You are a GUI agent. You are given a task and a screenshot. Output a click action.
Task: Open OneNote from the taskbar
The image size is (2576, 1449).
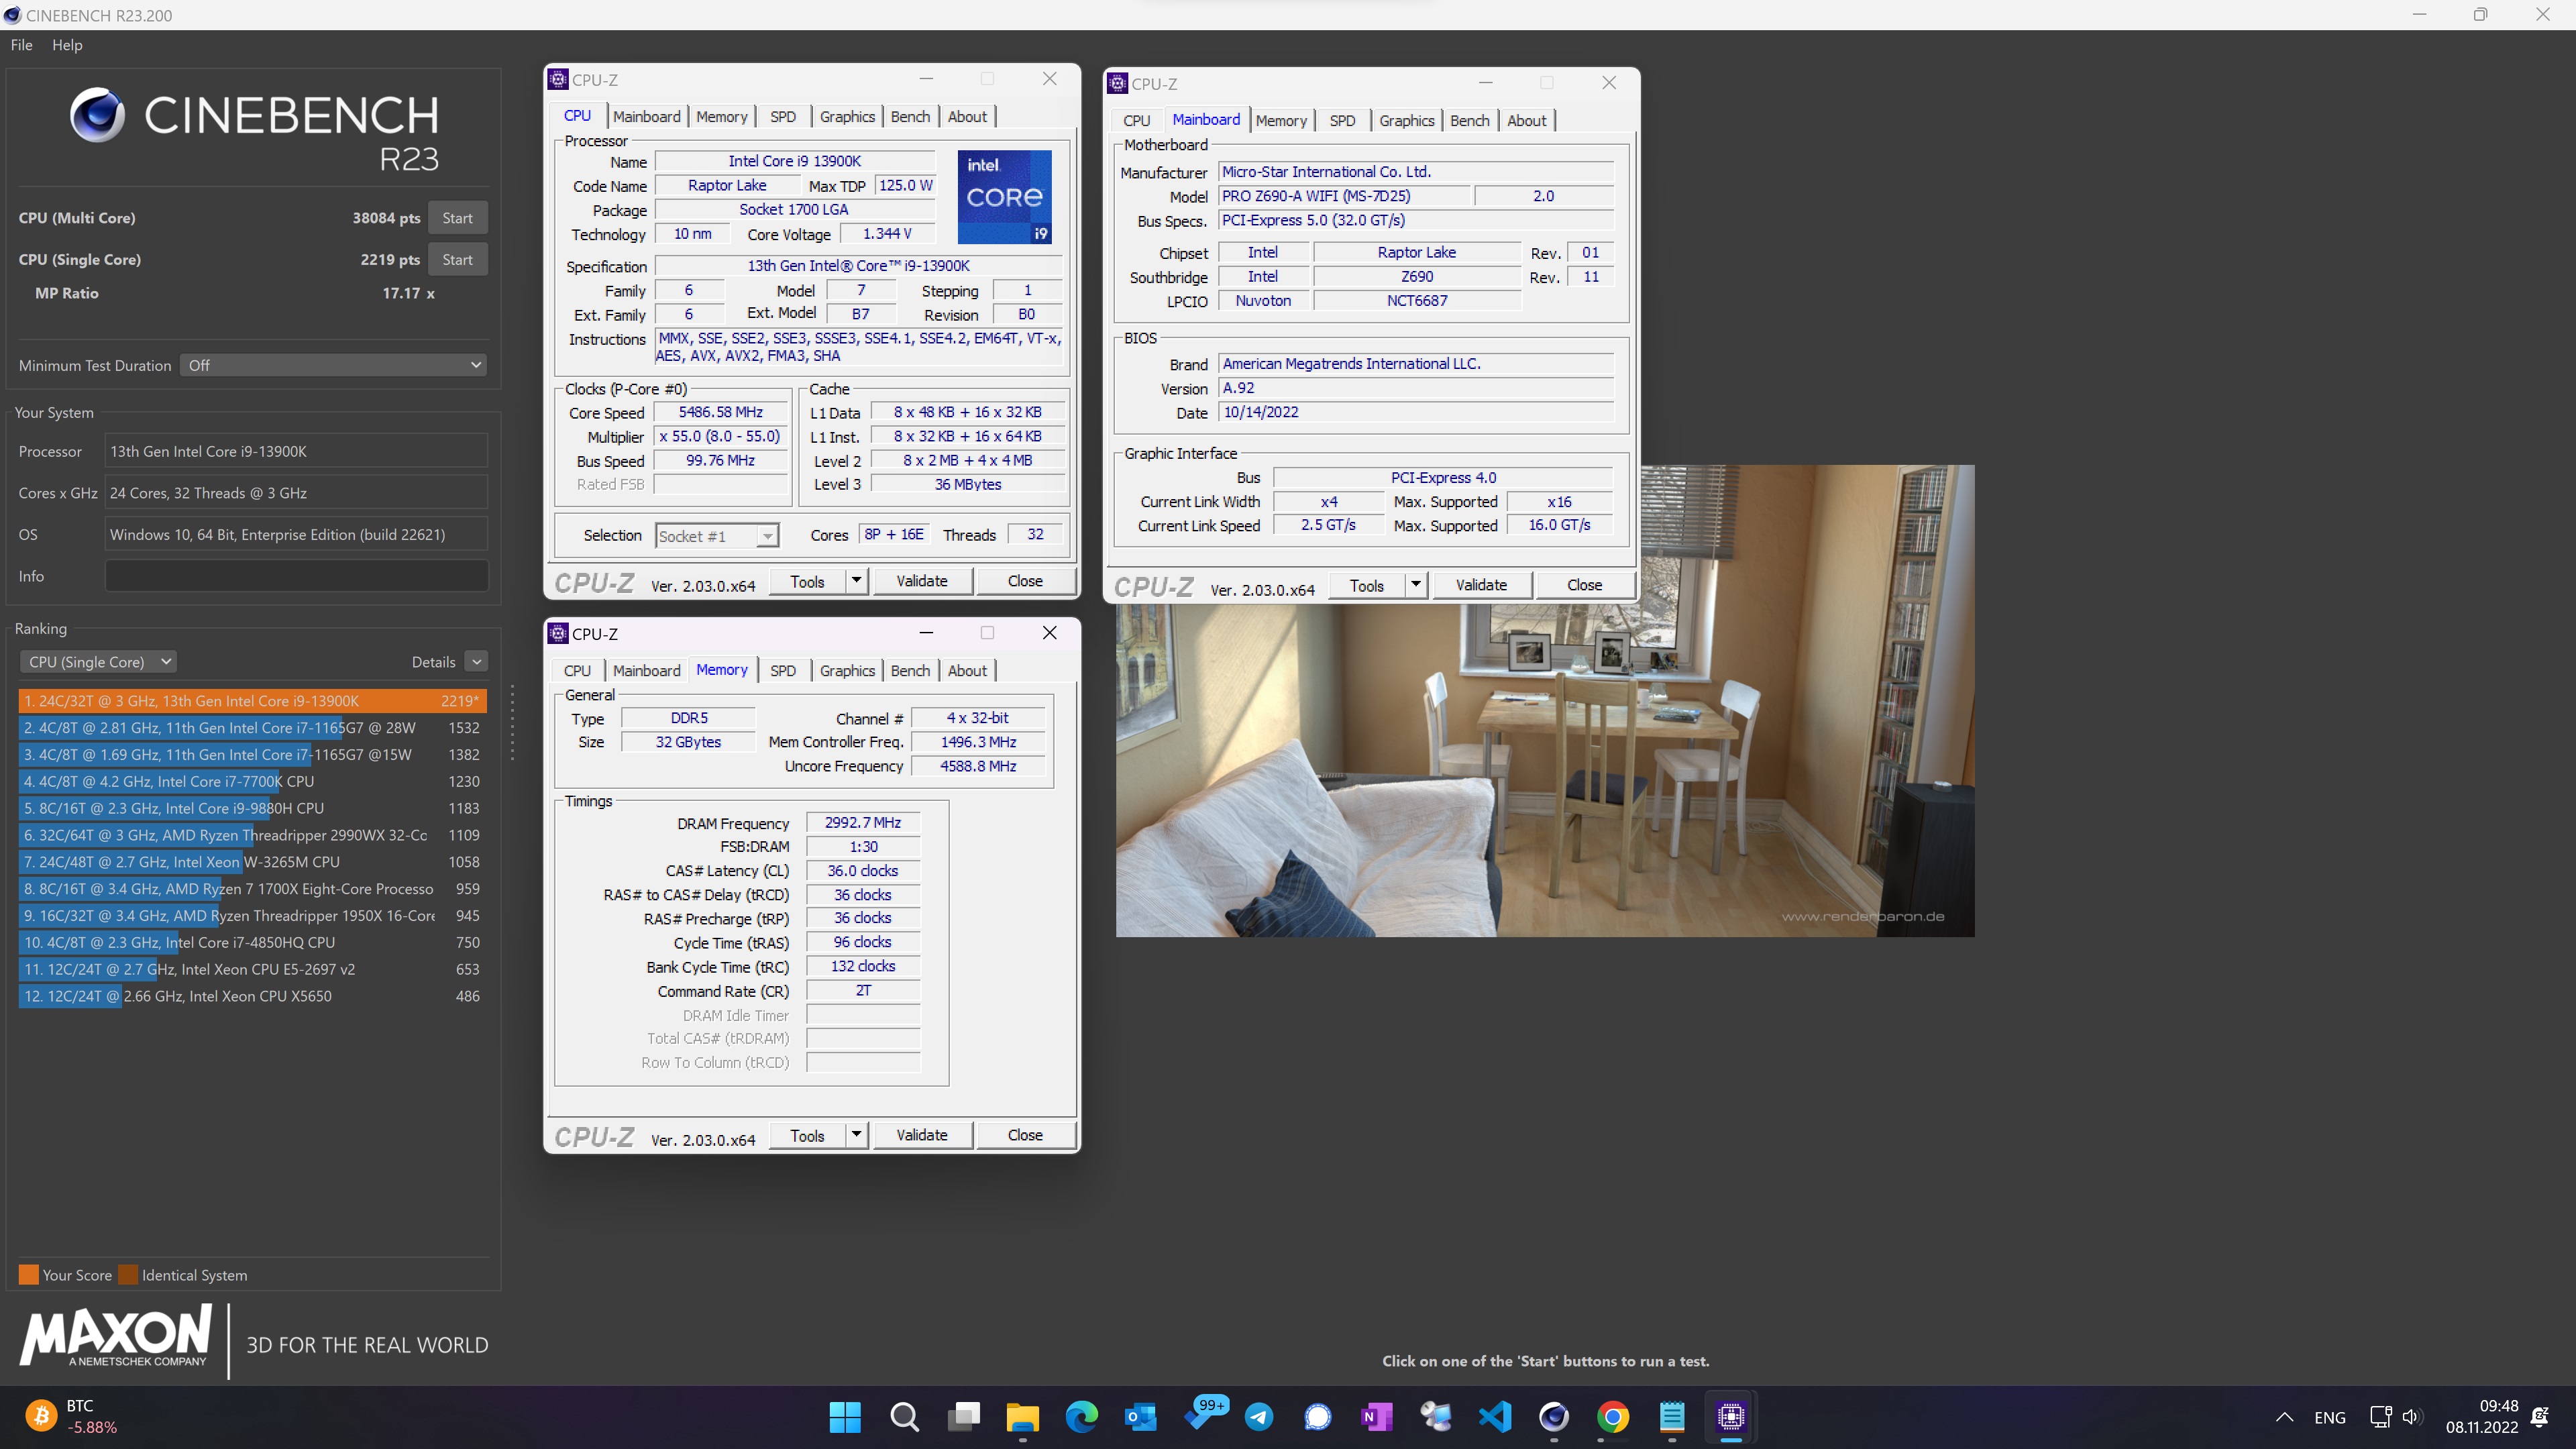click(1377, 1416)
